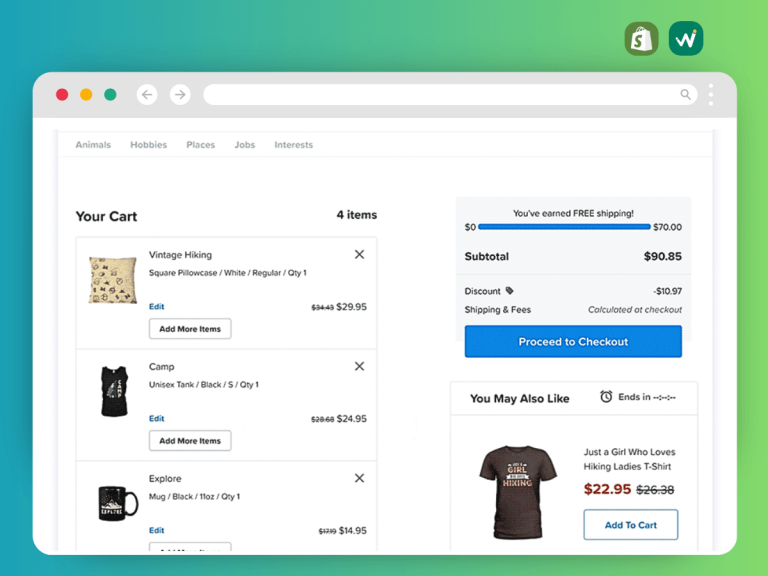Add the Hiking Ladies T-Shirt to cart
Image resolution: width=768 pixels, height=576 pixels.
pos(630,525)
